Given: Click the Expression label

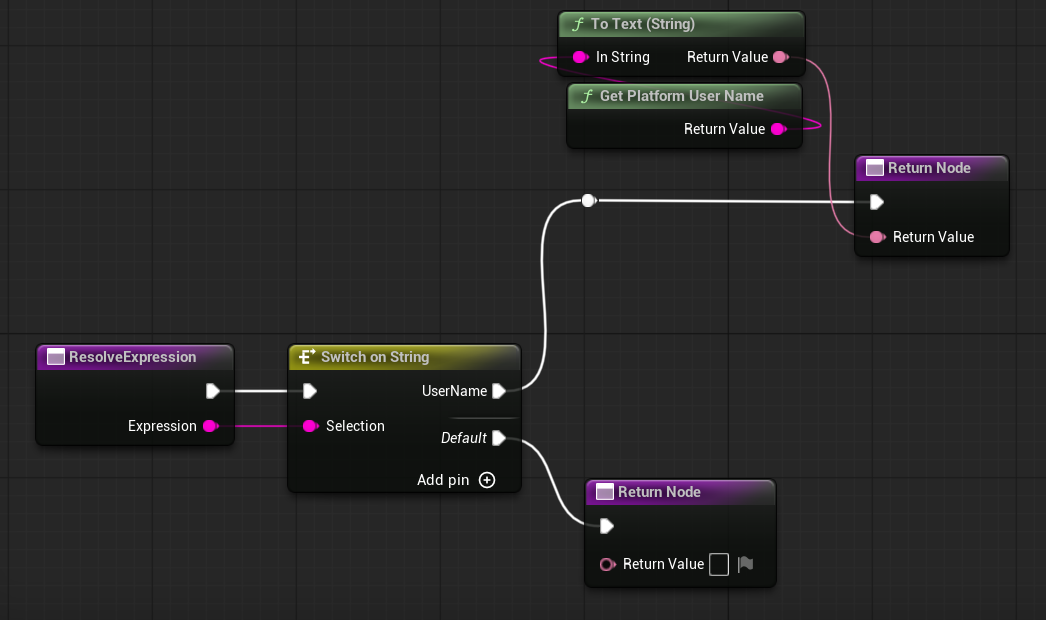Looking at the screenshot, I should 162,426.
